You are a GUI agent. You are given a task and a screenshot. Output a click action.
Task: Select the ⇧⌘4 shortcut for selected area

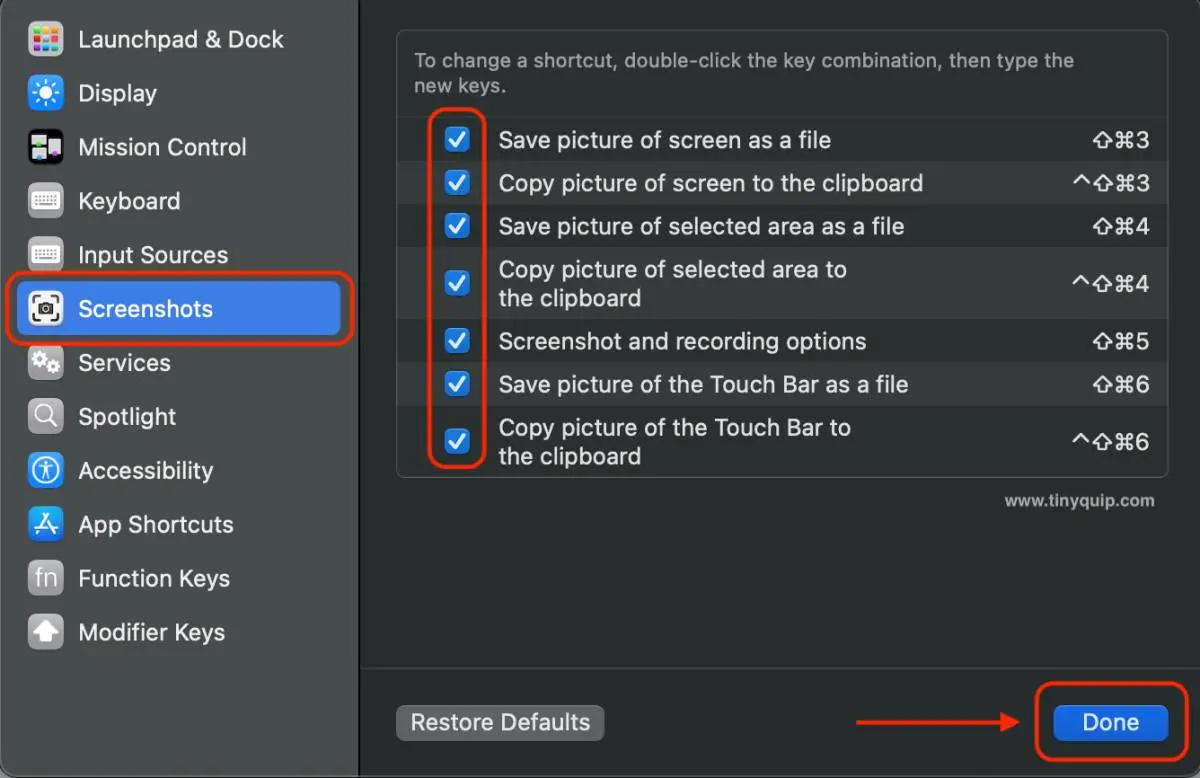tap(1120, 227)
